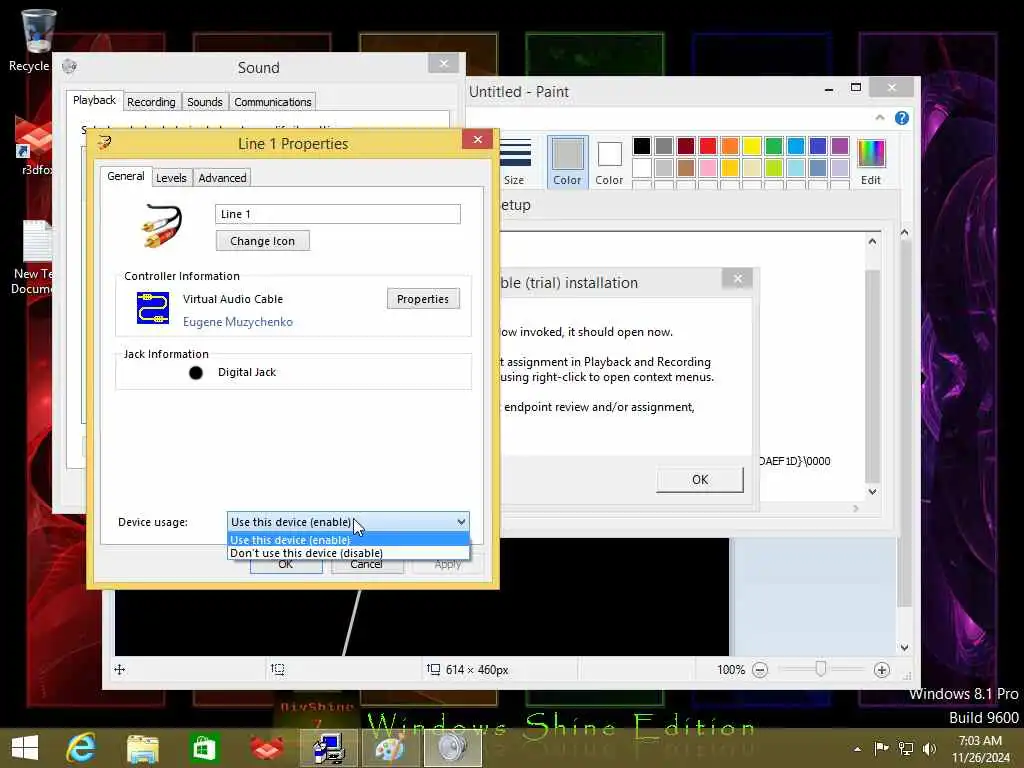
Task: Pick the pink color swatch in Paint
Action: coord(707,168)
